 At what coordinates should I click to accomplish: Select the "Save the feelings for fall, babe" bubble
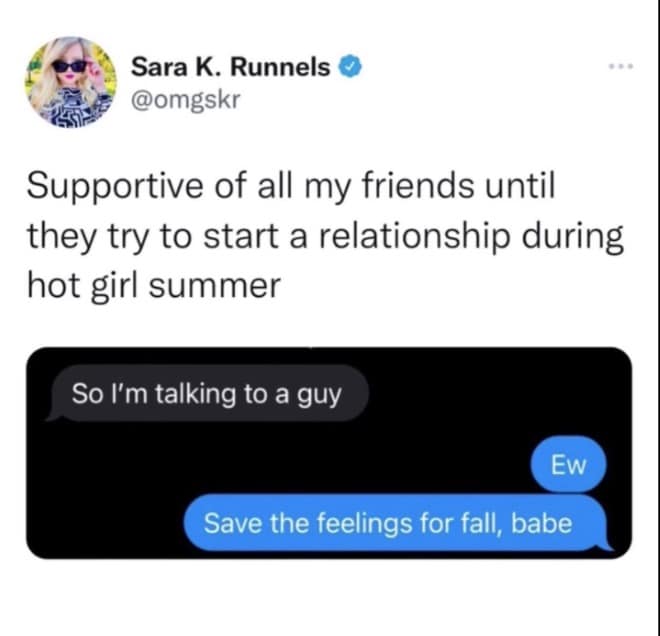tap(398, 523)
